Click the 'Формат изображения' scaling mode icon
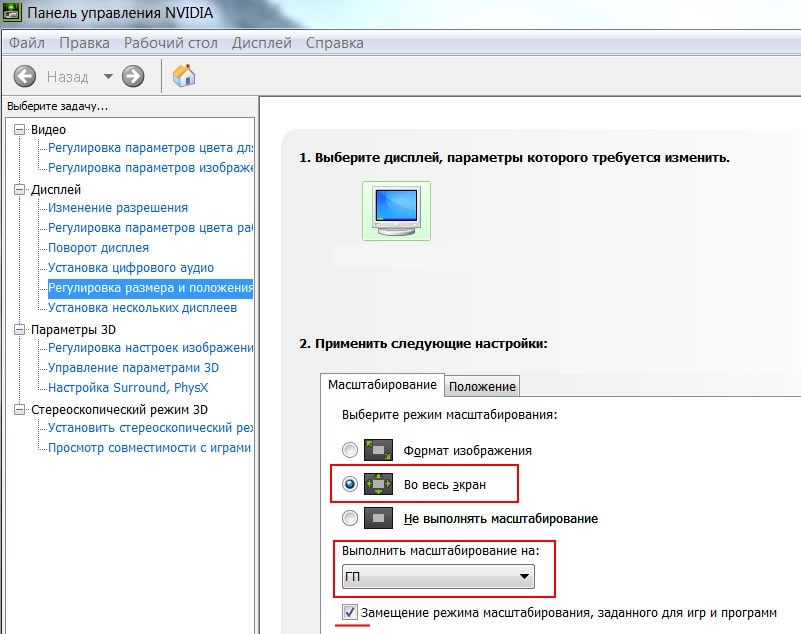The image size is (801, 634). pyautogui.click(x=379, y=450)
